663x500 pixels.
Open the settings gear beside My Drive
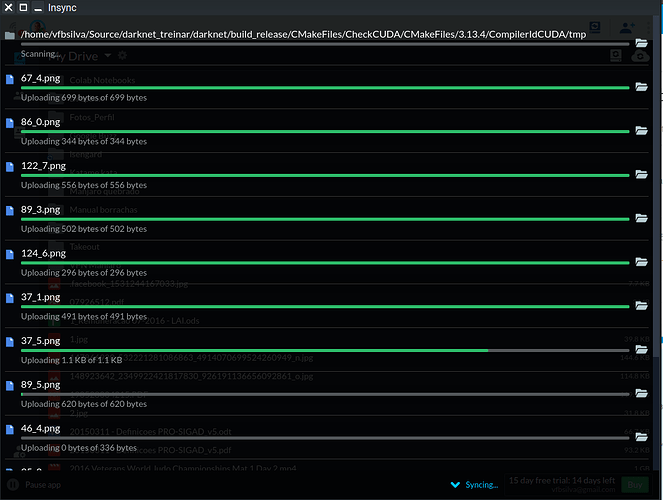[x=122, y=55]
